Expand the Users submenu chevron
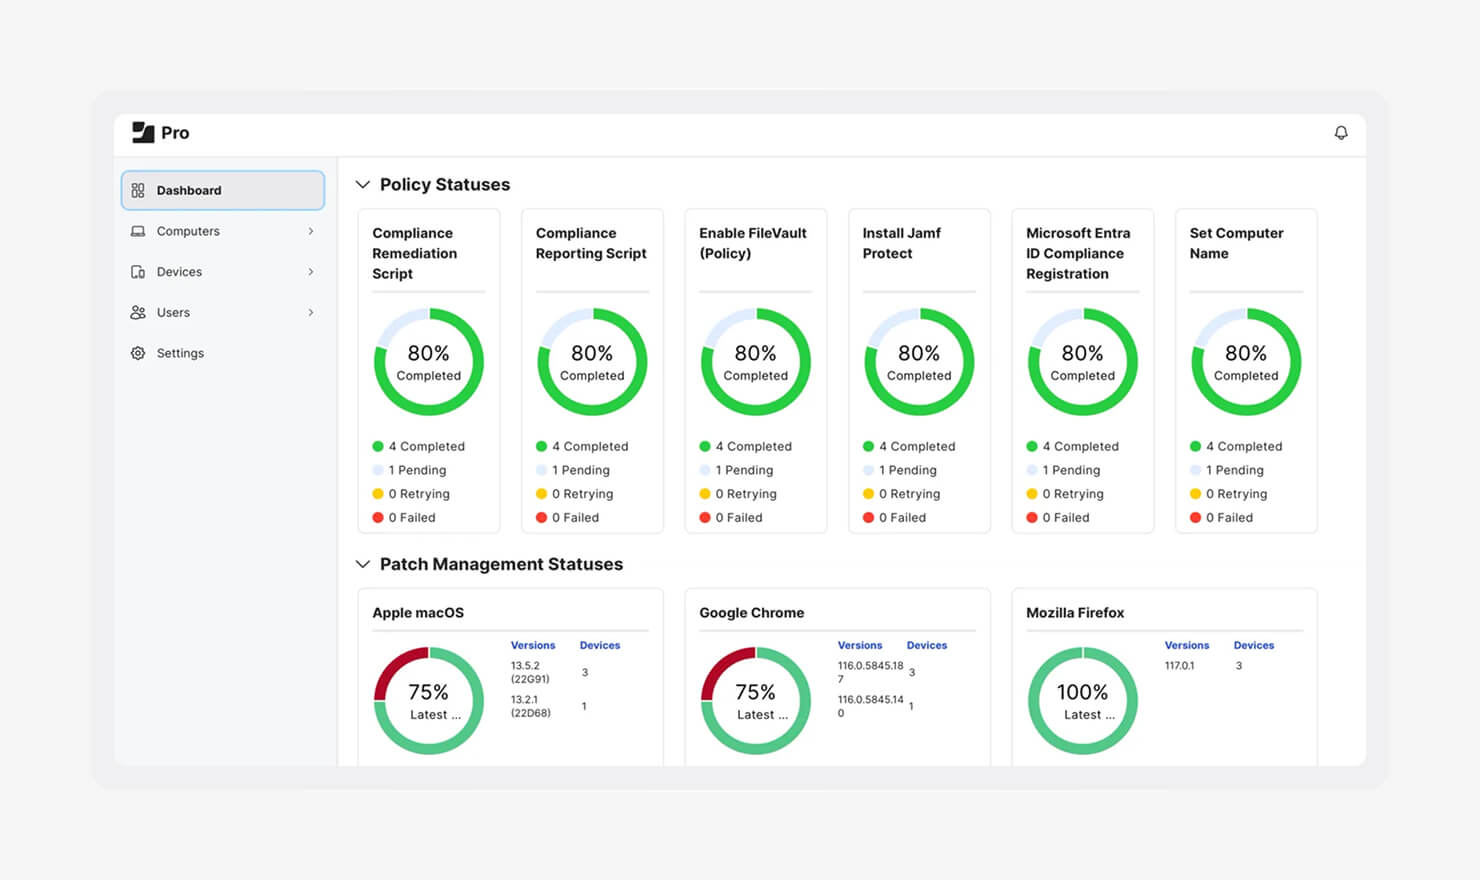 311,313
